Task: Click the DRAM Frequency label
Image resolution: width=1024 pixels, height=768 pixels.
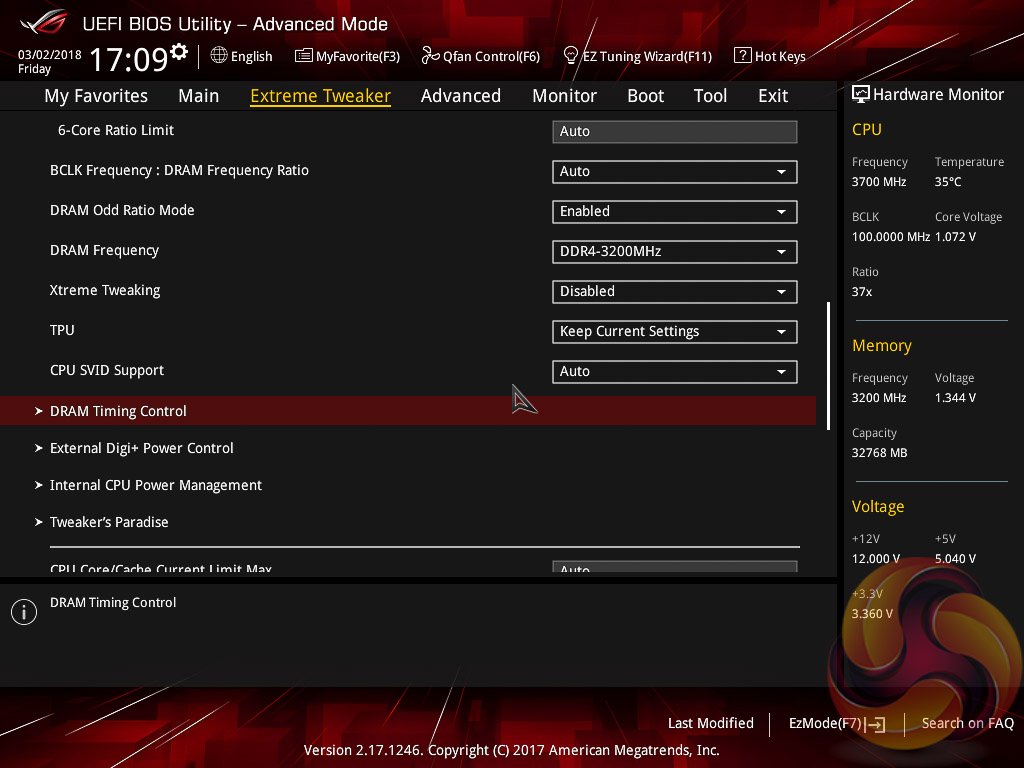Action: pos(104,251)
